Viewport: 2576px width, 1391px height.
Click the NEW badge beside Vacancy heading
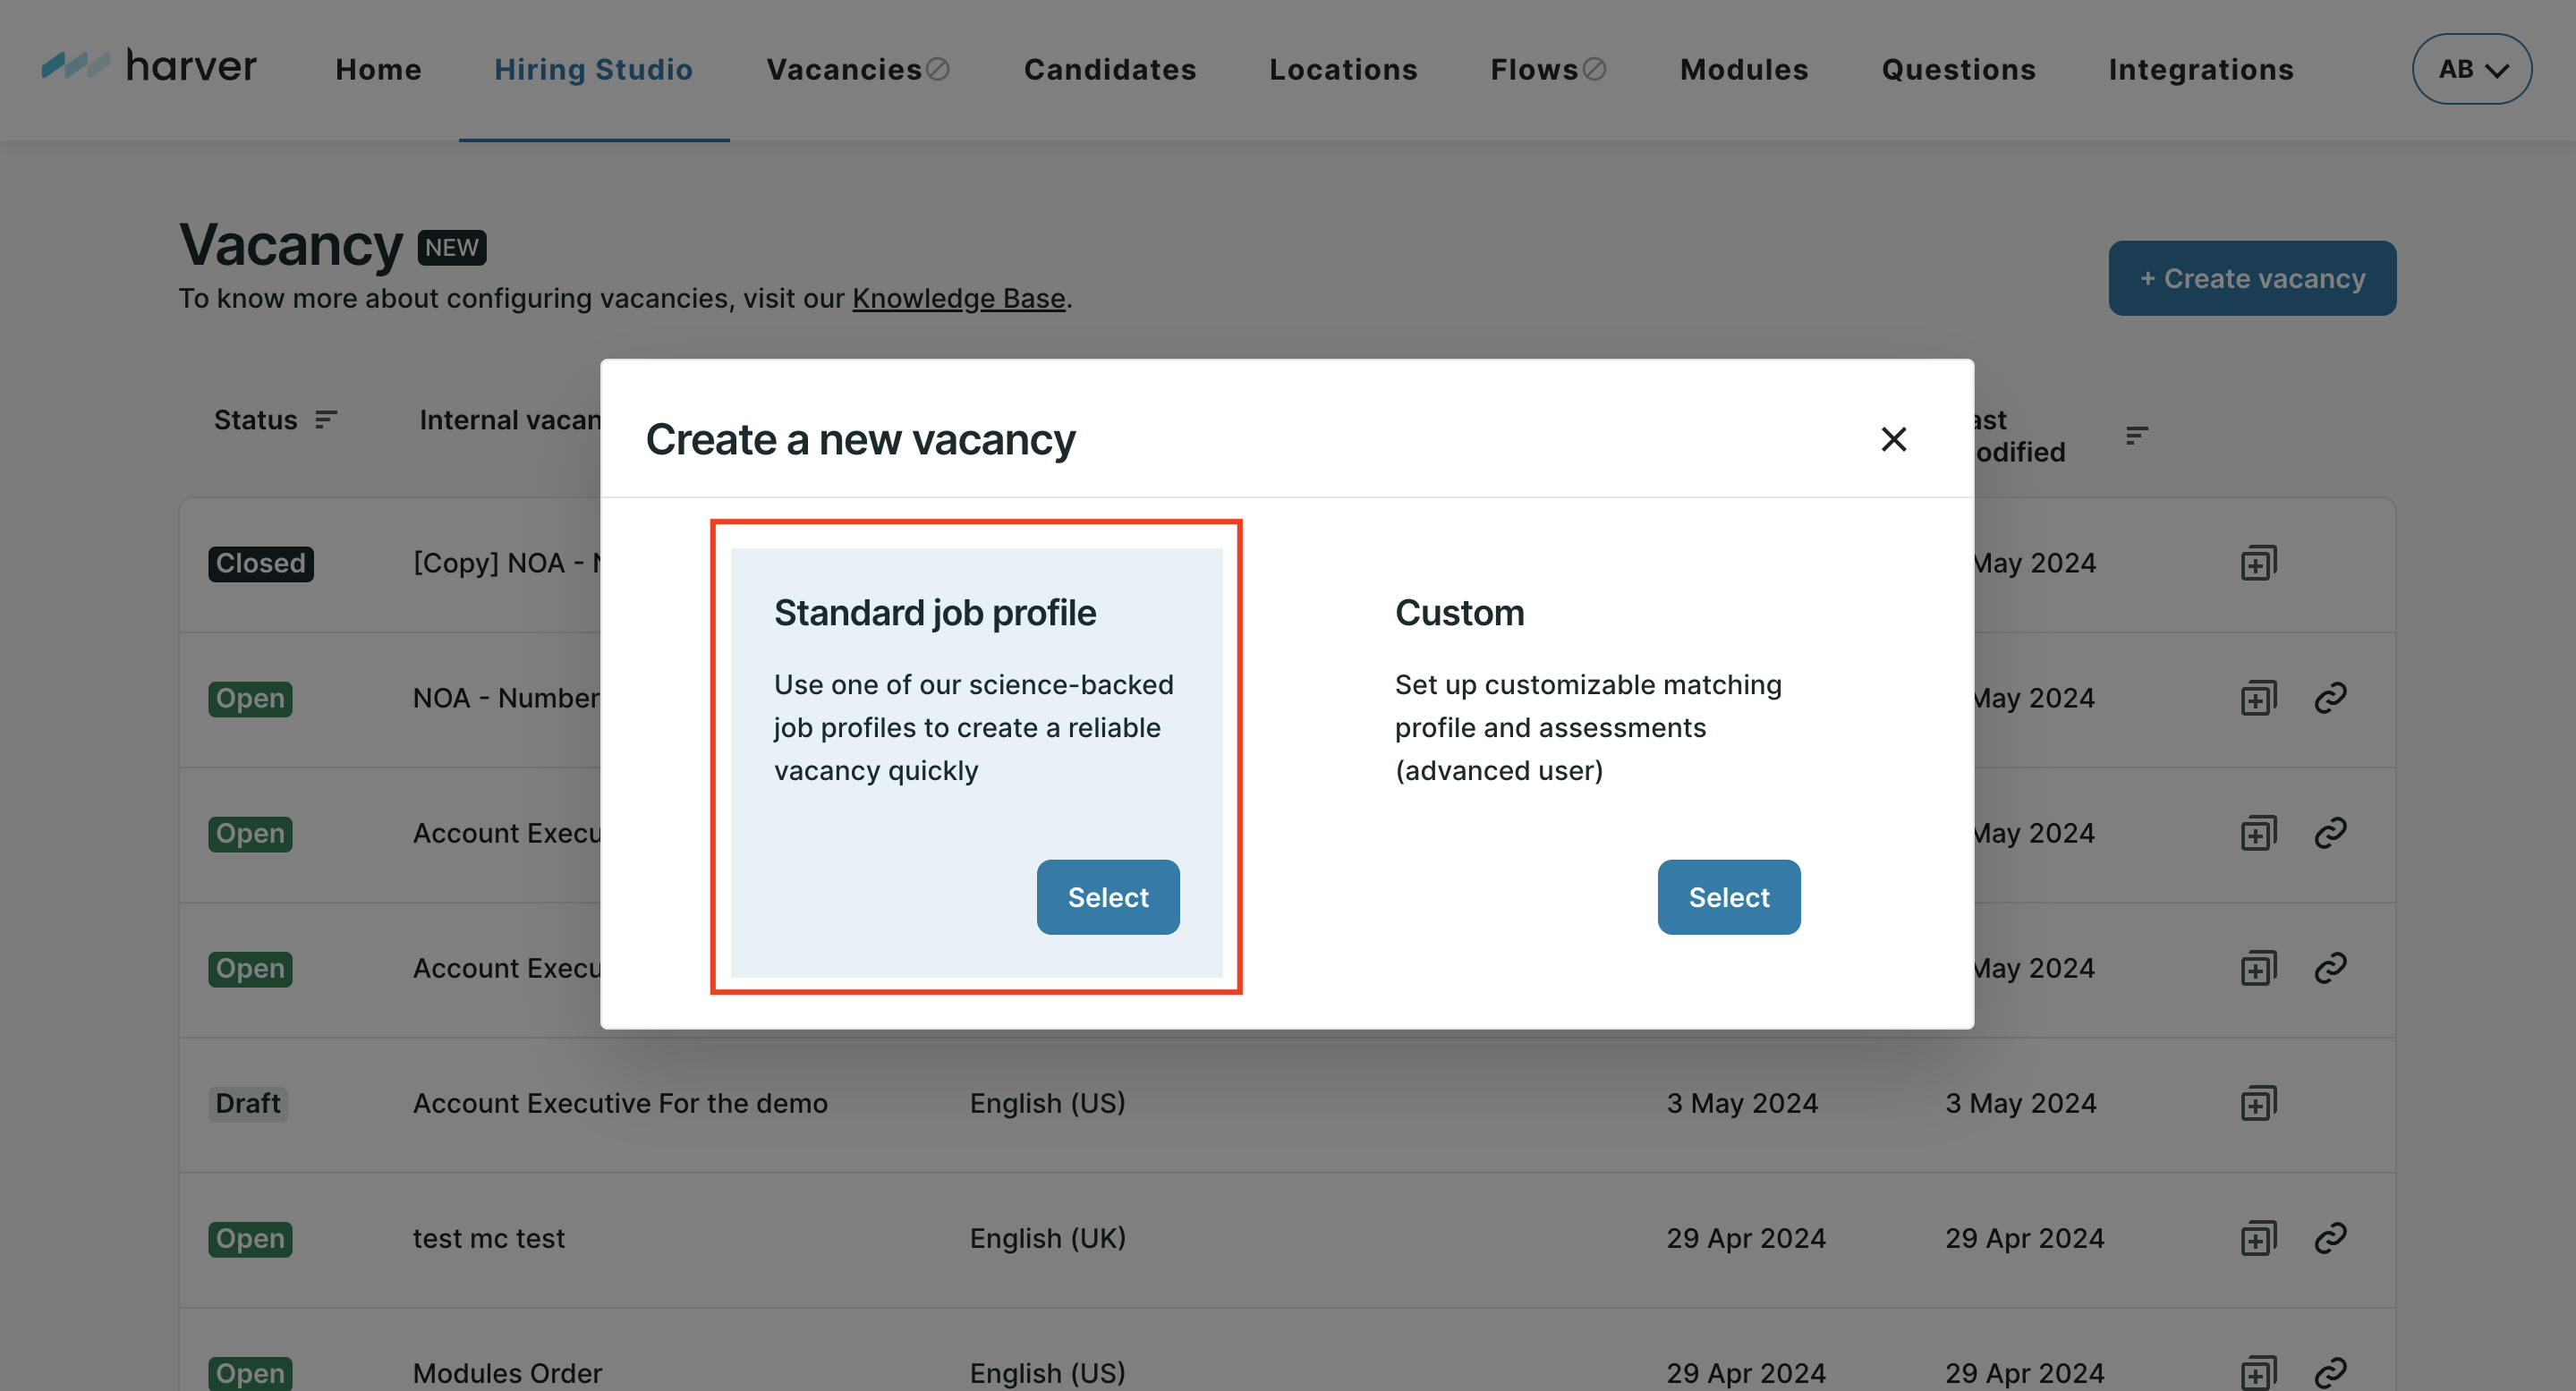pyautogui.click(x=452, y=247)
